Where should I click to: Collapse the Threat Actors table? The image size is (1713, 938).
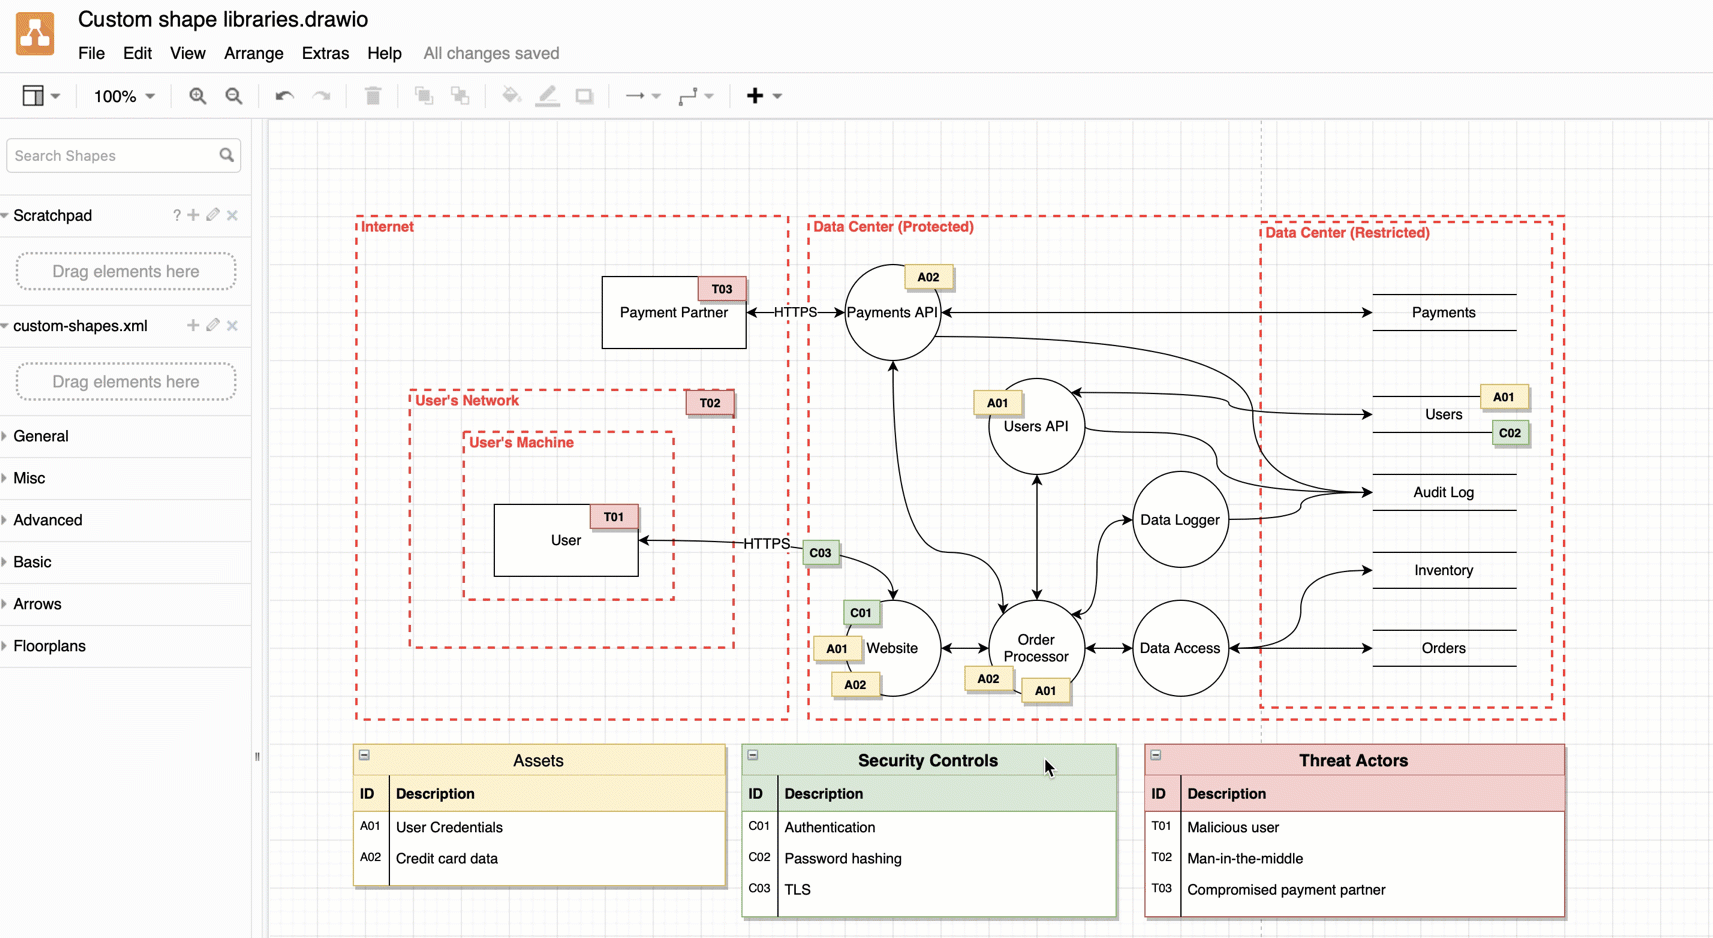(x=1156, y=755)
